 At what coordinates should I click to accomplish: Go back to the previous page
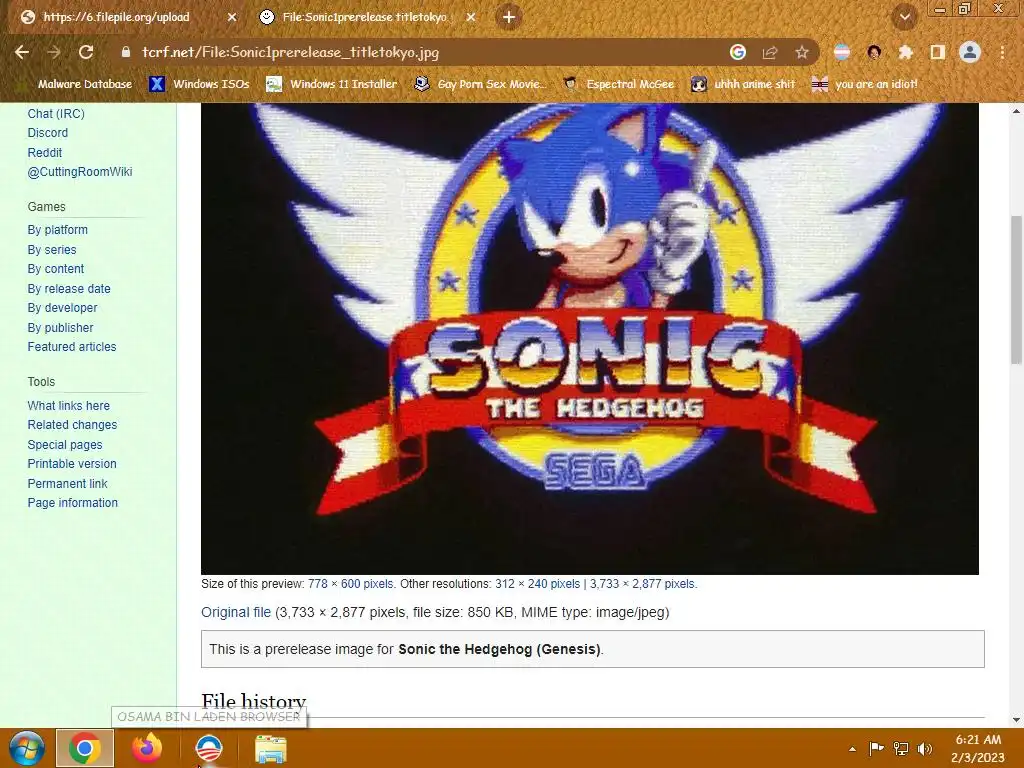[22, 52]
